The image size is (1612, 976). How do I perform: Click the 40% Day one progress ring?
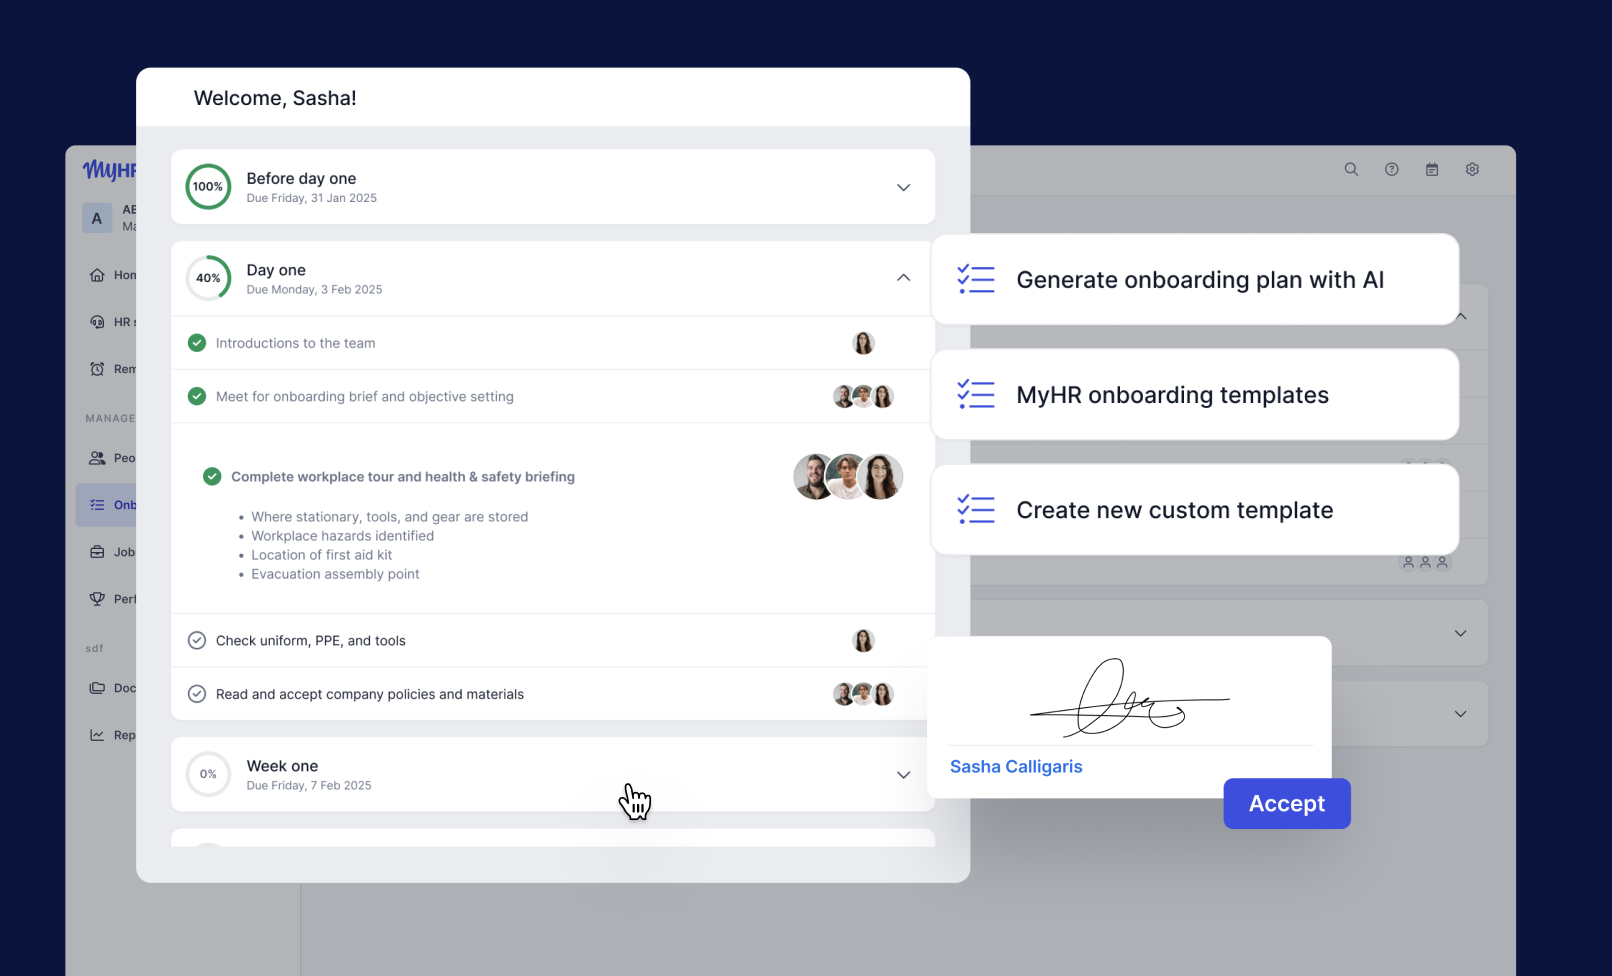pyautogui.click(x=208, y=278)
